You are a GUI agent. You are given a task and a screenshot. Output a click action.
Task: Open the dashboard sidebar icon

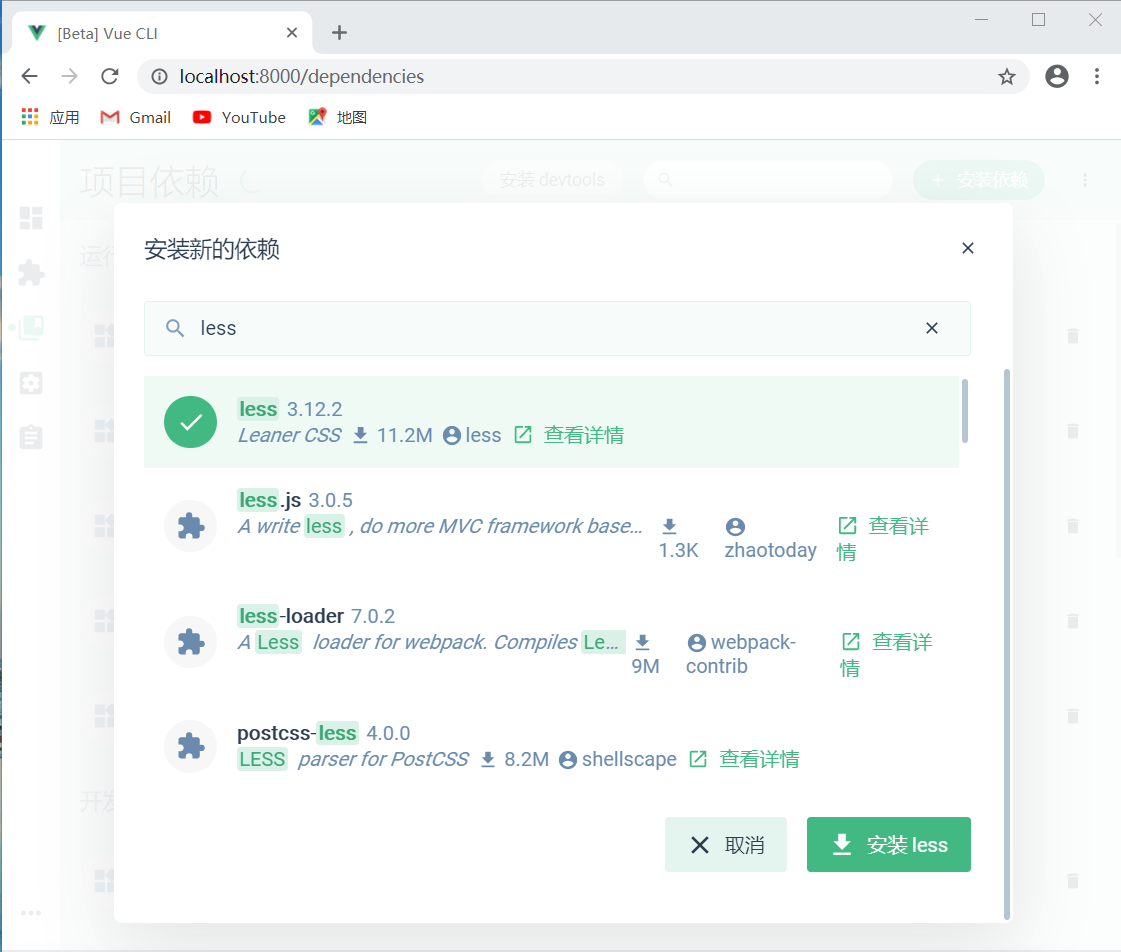tap(31, 218)
